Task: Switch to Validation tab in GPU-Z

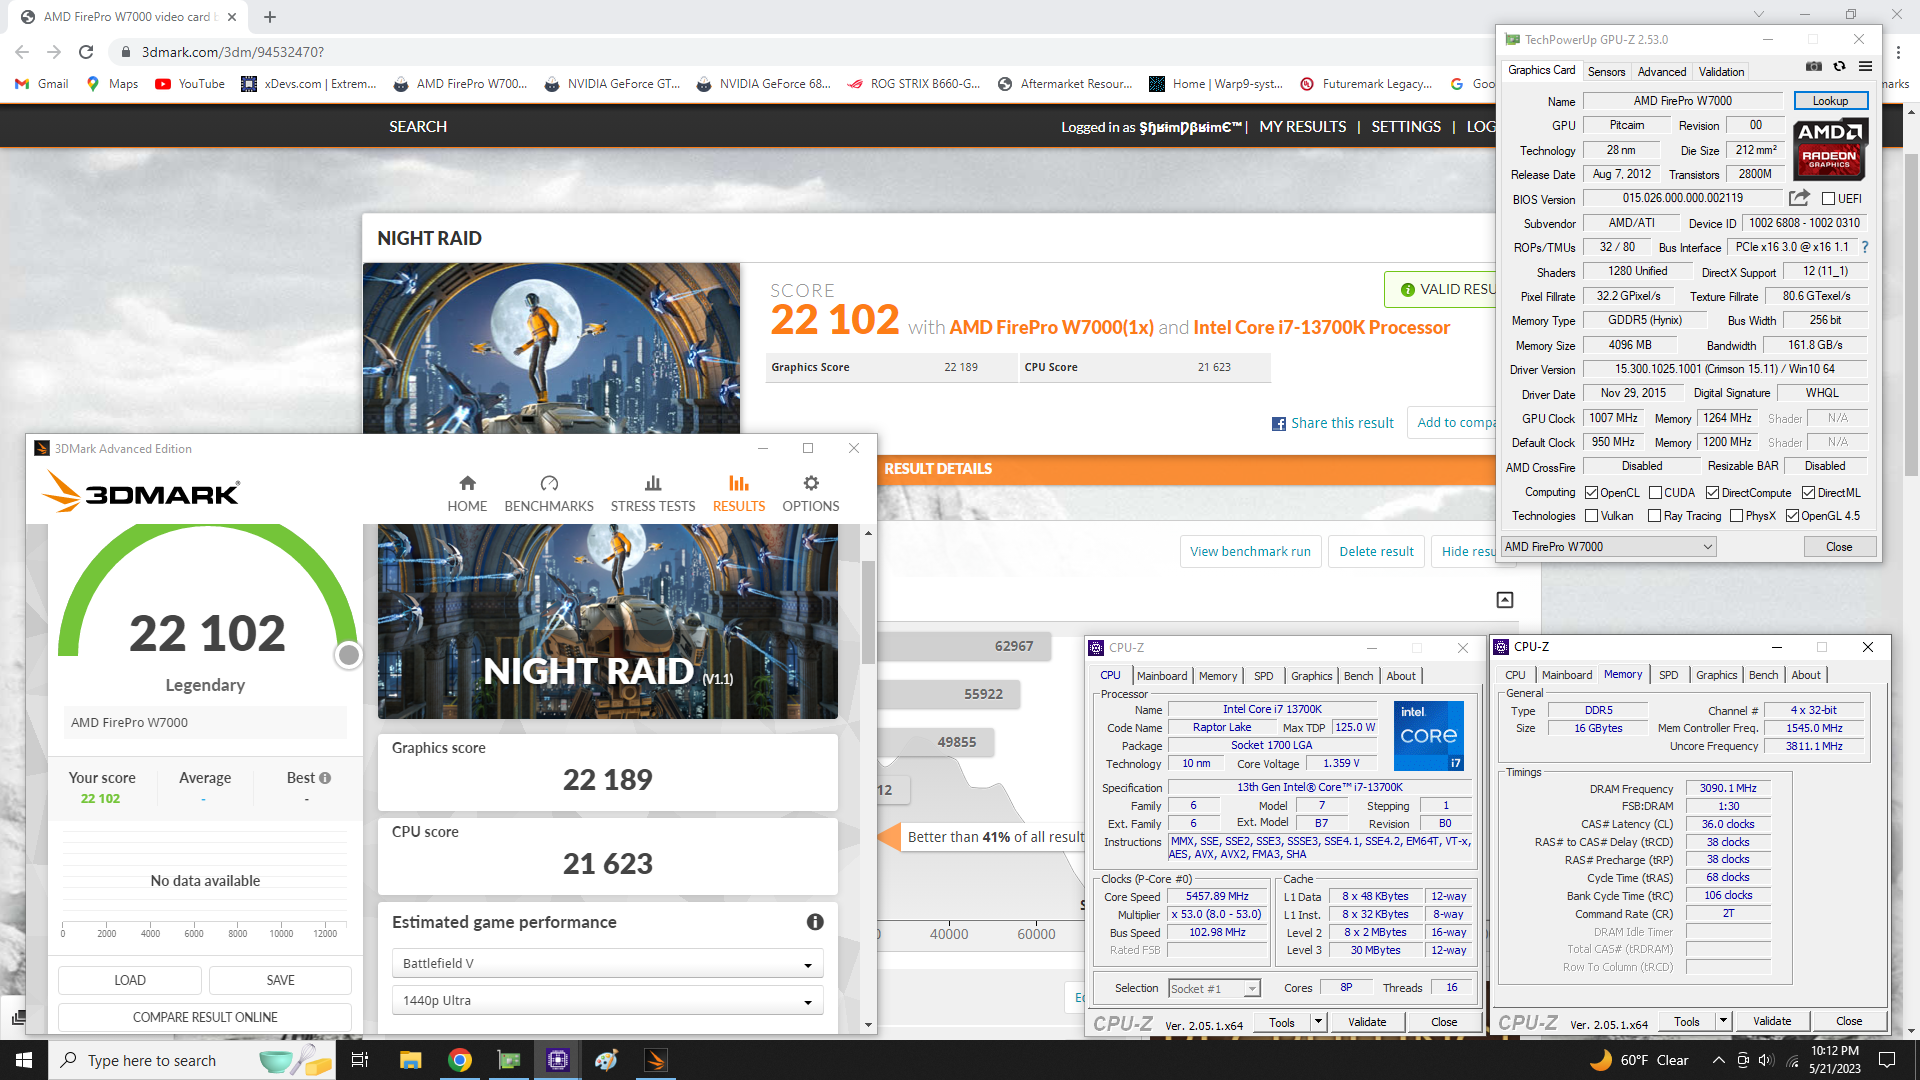Action: [1721, 72]
